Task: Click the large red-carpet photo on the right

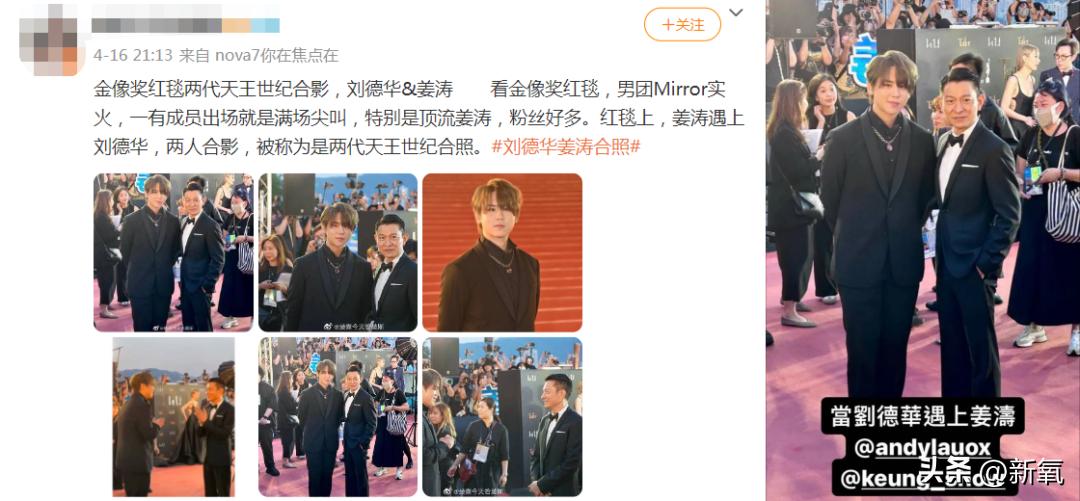Action: [x=923, y=248]
